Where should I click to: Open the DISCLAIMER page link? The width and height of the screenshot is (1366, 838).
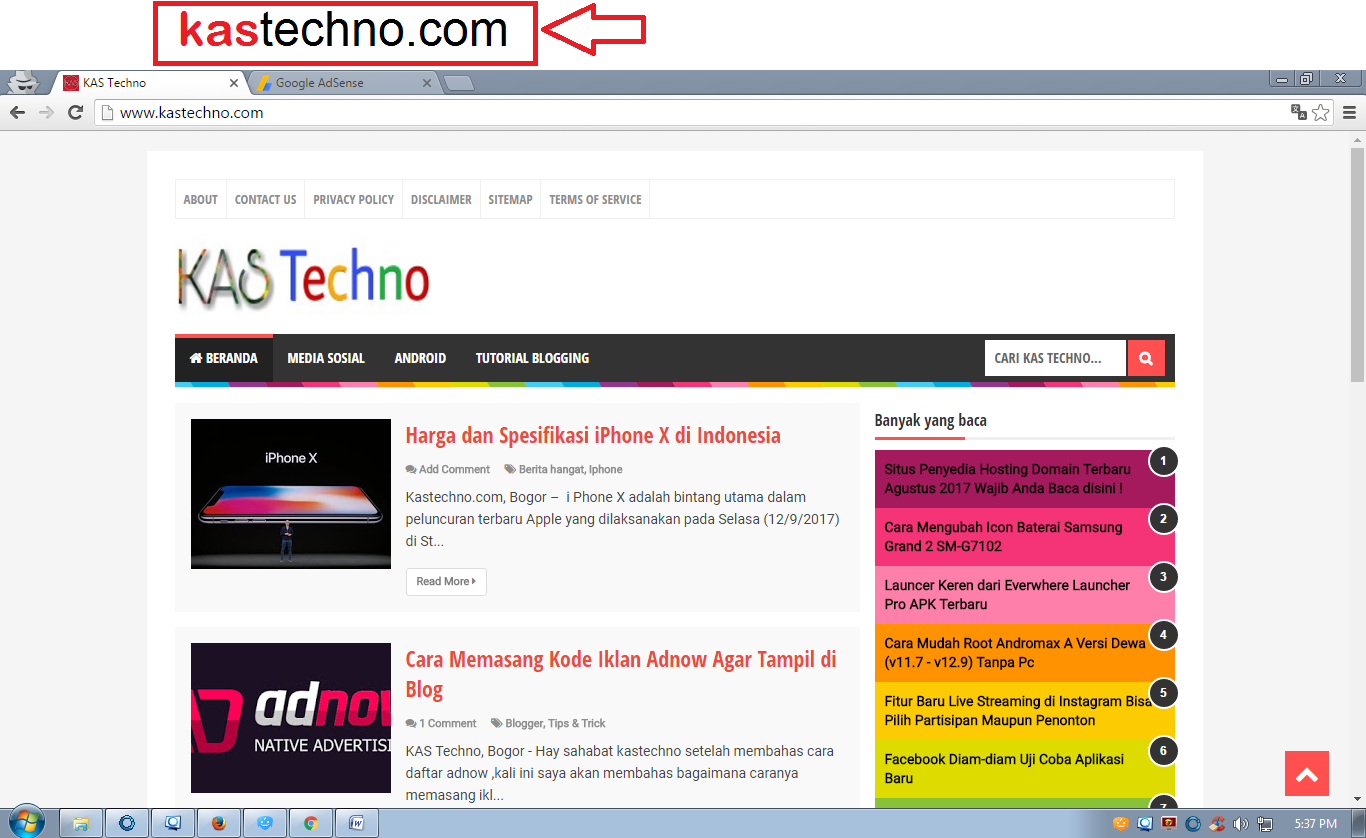coord(441,199)
